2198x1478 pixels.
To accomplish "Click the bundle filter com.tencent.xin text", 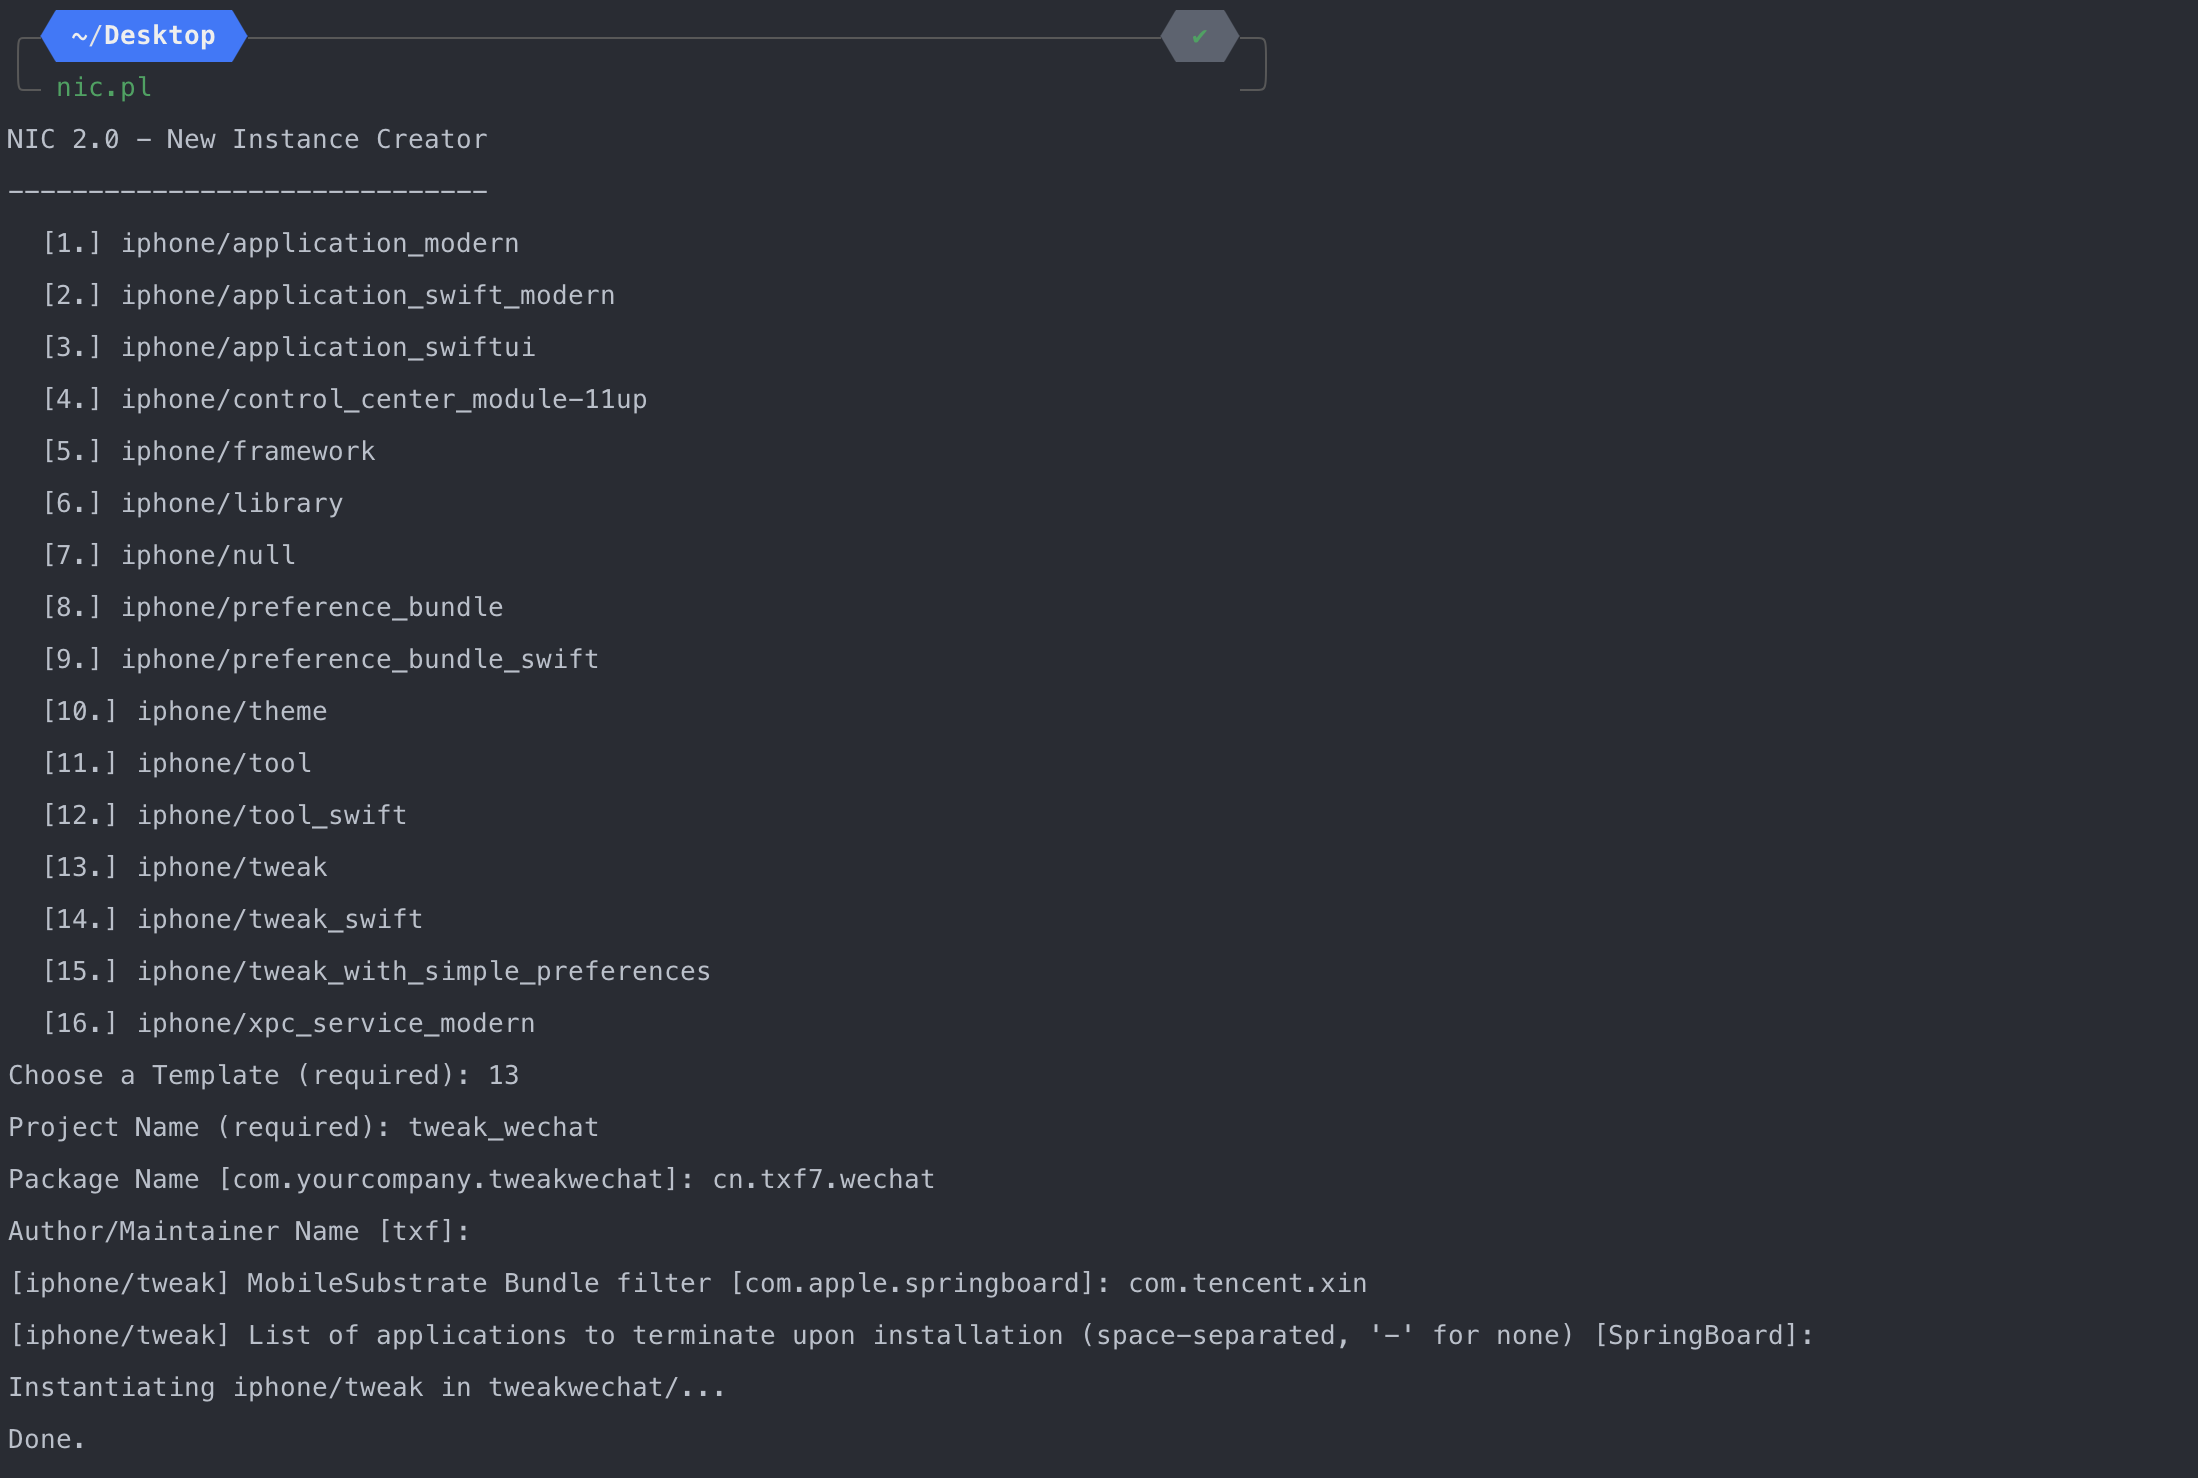I will click(x=1248, y=1283).
